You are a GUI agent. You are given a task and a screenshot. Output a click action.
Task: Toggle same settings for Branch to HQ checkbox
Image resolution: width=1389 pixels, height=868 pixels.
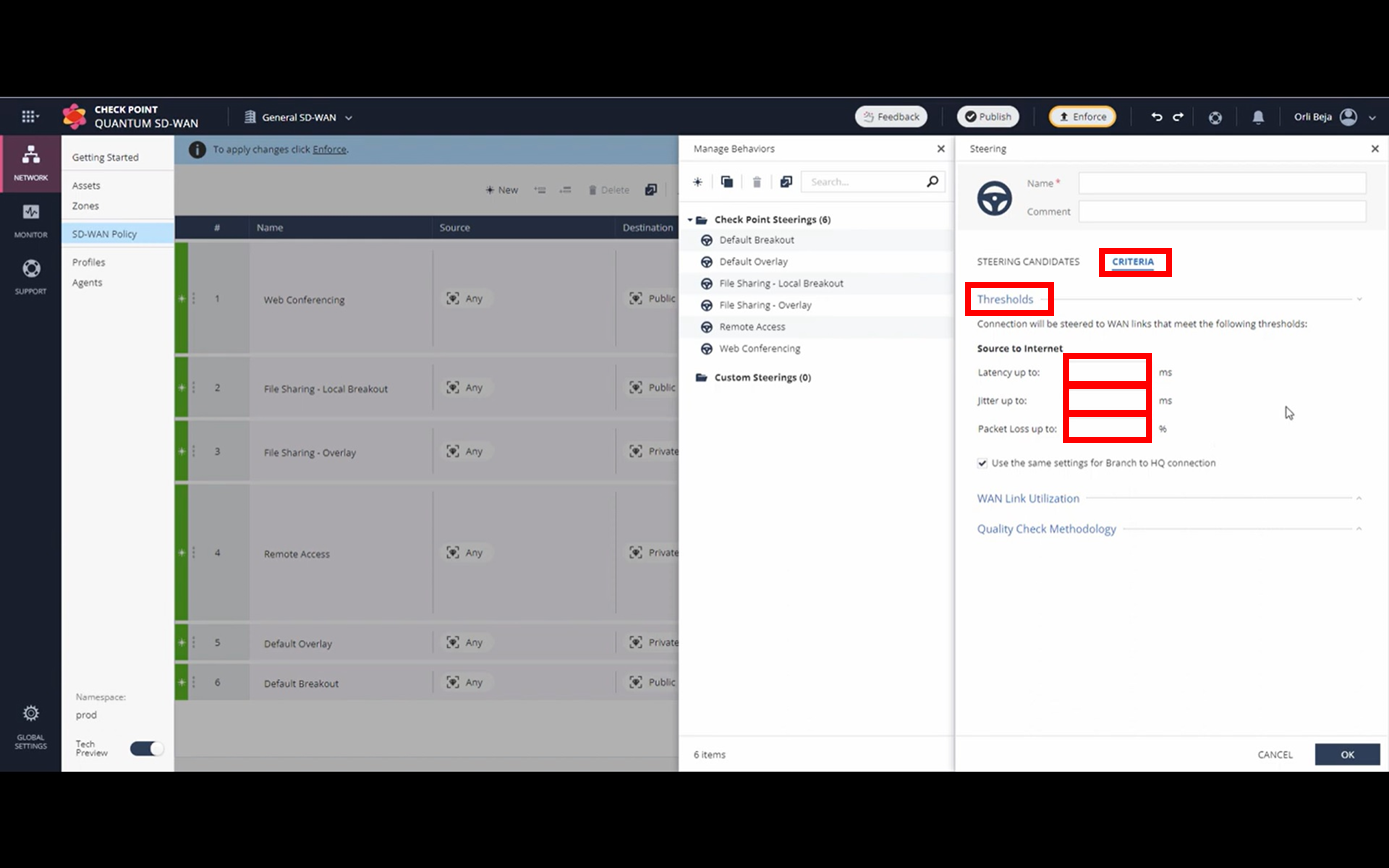983,463
